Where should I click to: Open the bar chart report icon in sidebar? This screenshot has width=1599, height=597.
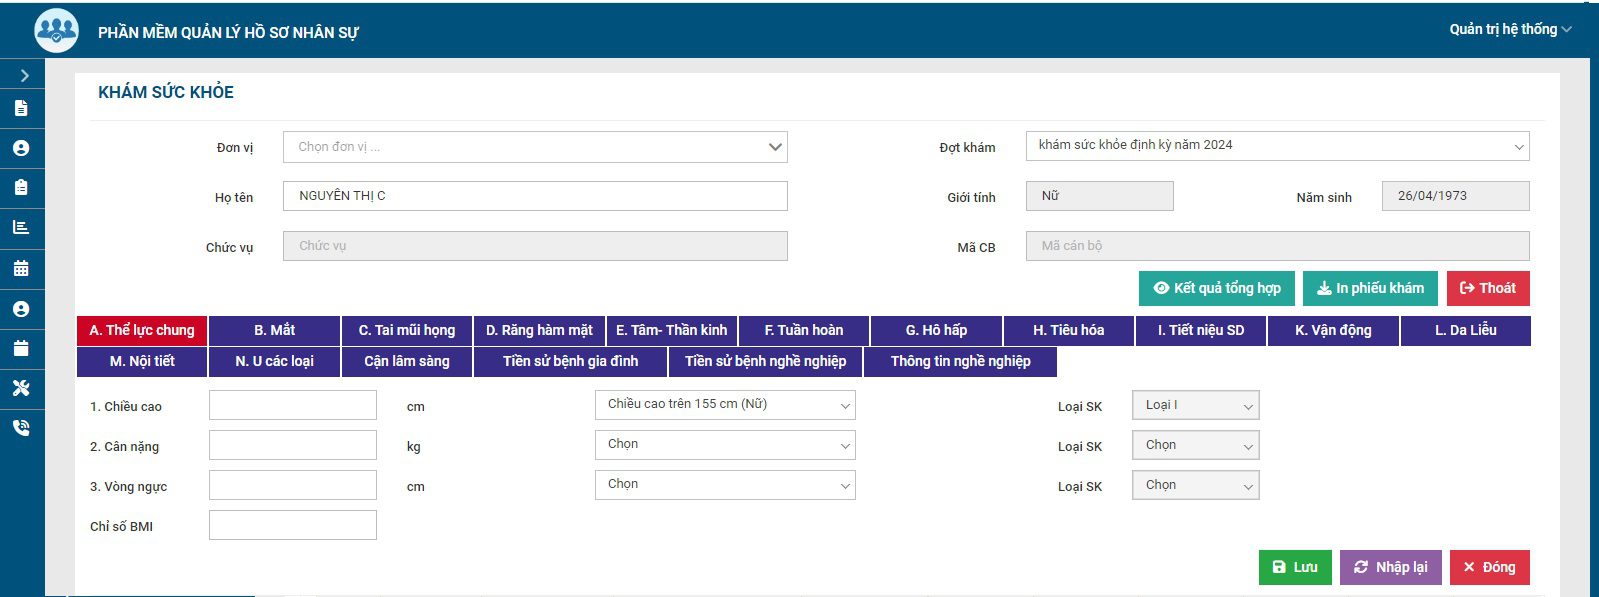coord(21,228)
